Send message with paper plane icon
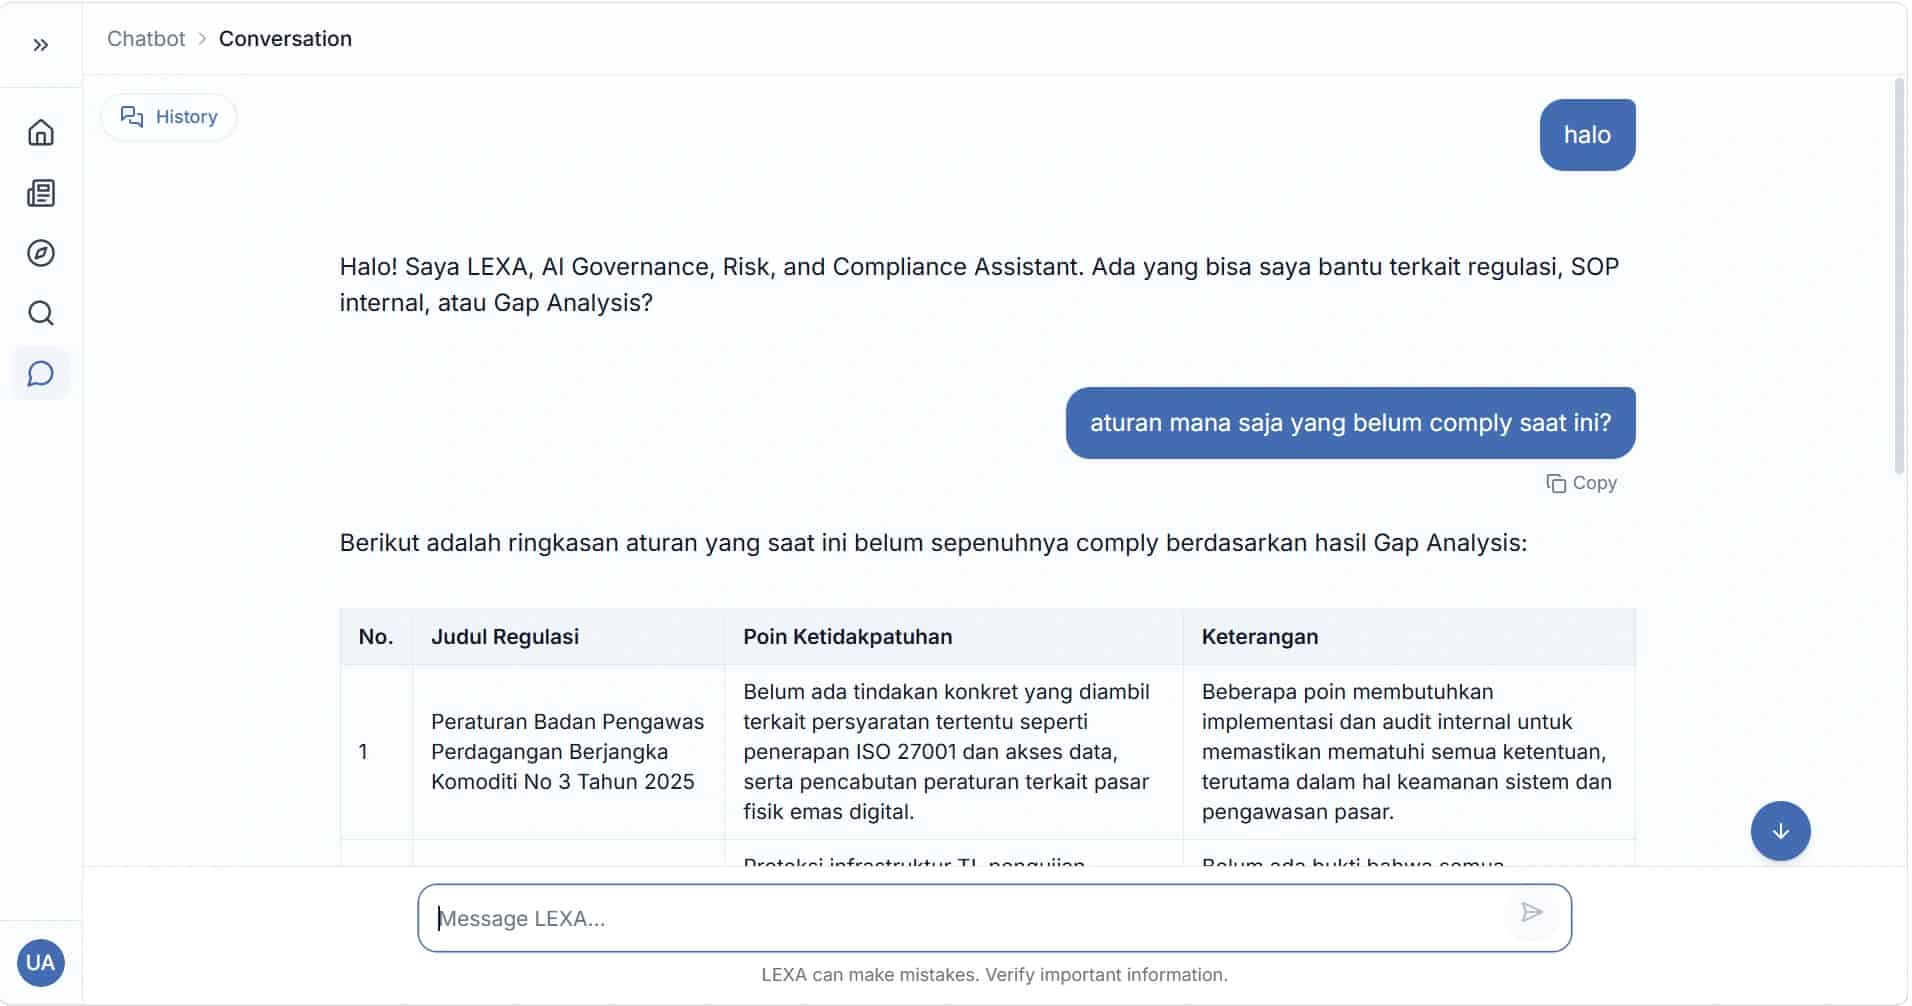The image size is (1912, 1006). (1531, 912)
